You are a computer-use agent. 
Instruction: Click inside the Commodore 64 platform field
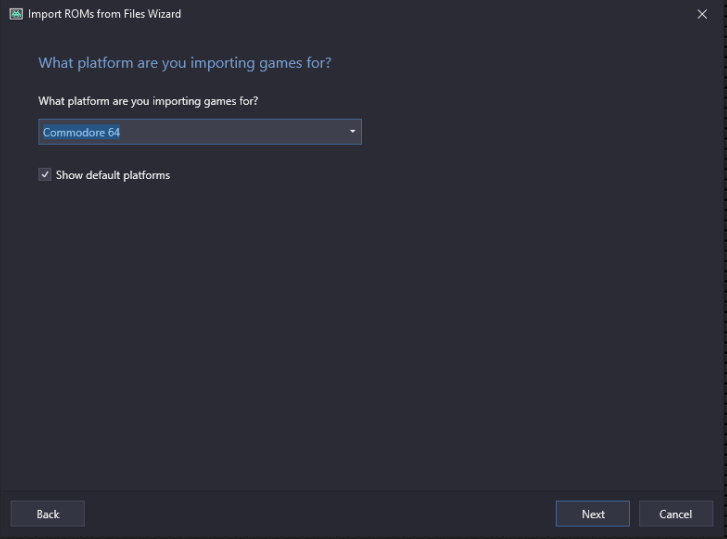(x=200, y=132)
